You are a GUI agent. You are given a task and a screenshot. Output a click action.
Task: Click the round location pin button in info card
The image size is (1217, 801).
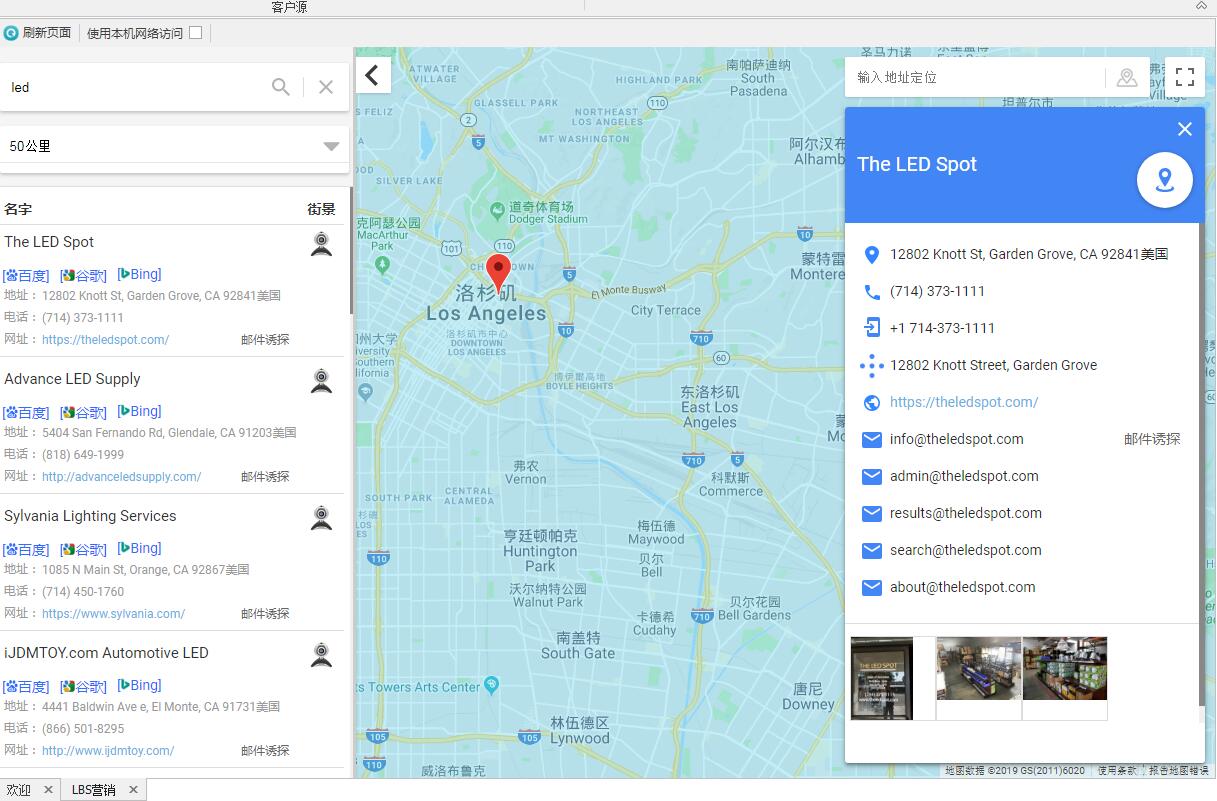[1164, 180]
